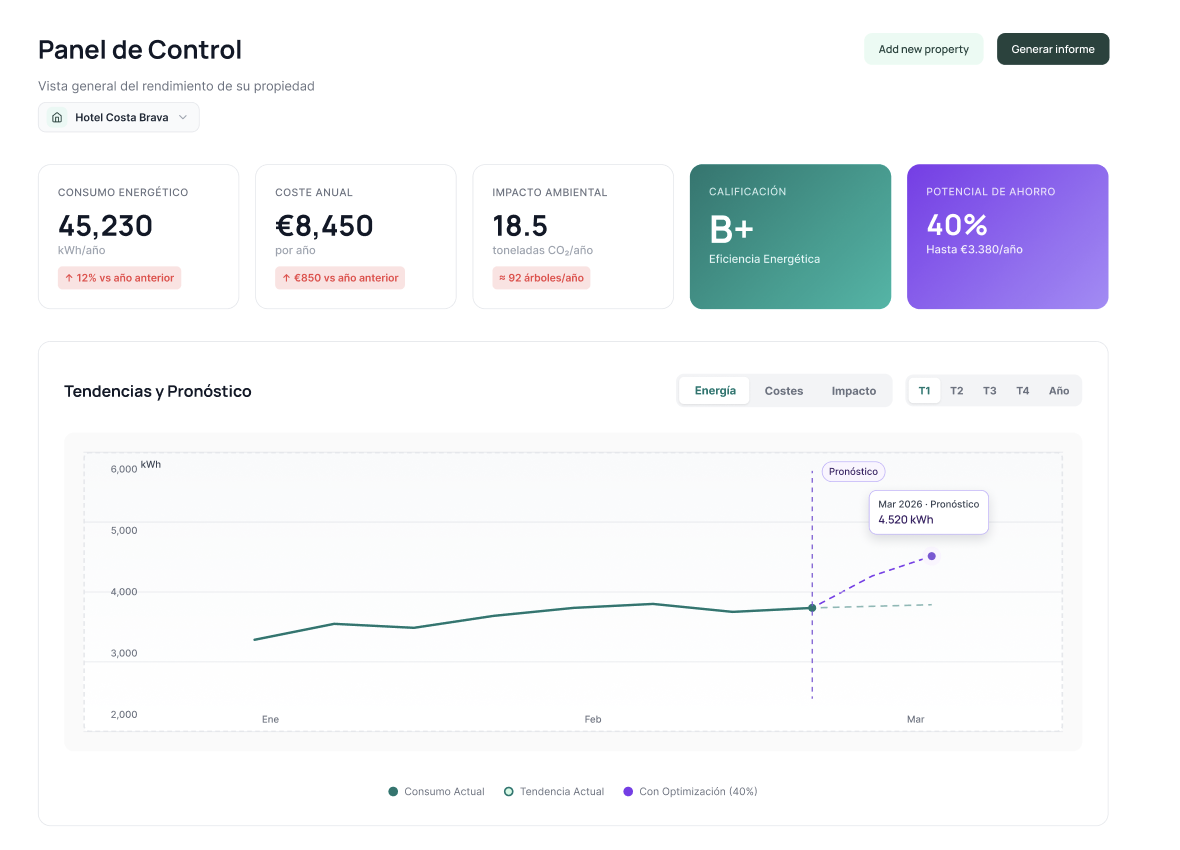Click the Tendencias y Pronóstico heading
This screenshot has height=850, width=1180.
click(x=157, y=391)
